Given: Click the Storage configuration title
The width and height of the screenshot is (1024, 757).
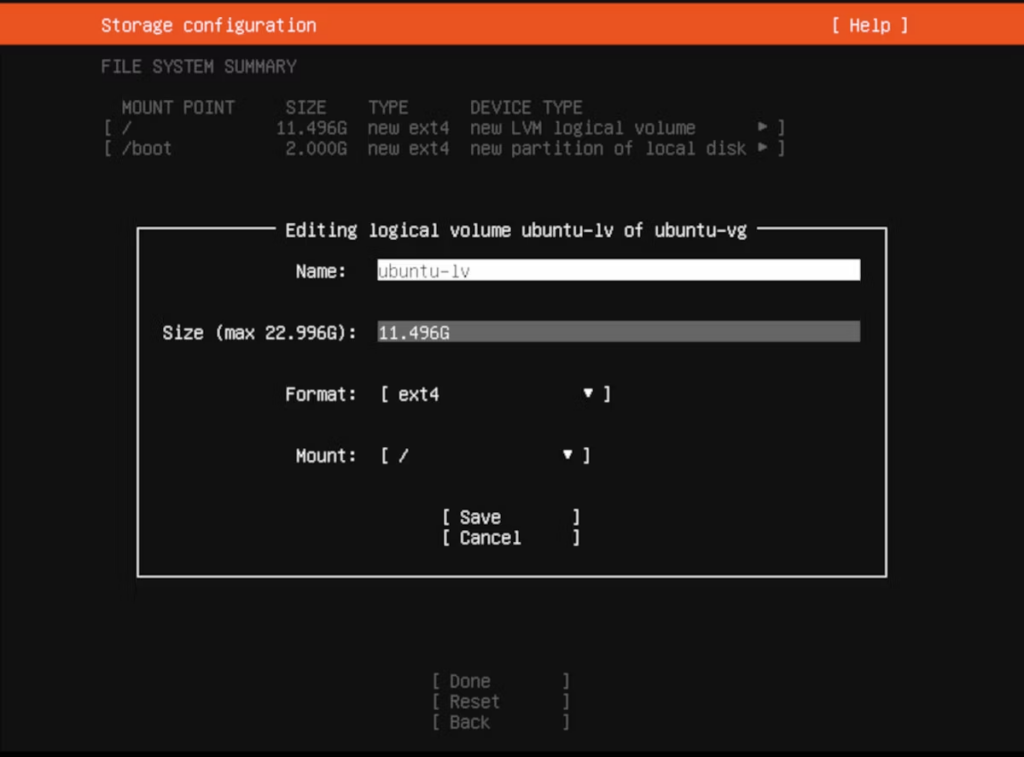Looking at the screenshot, I should tap(208, 25).
